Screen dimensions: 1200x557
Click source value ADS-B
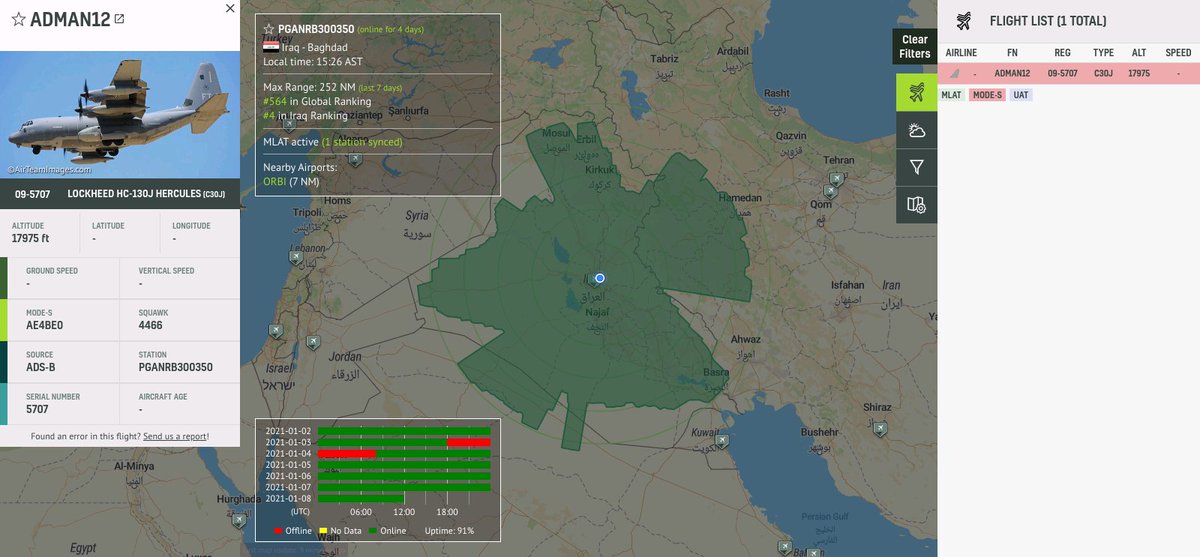(x=40, y=367)
